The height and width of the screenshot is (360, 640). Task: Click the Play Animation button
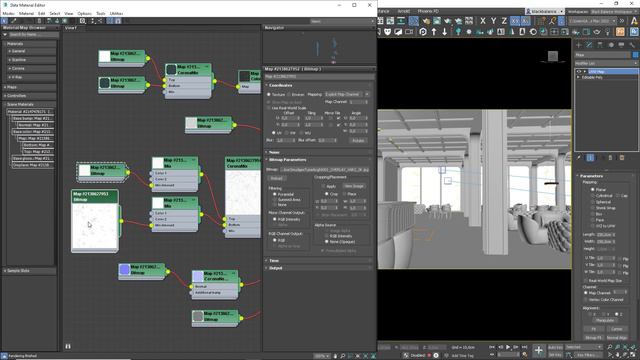click(508, 347)
